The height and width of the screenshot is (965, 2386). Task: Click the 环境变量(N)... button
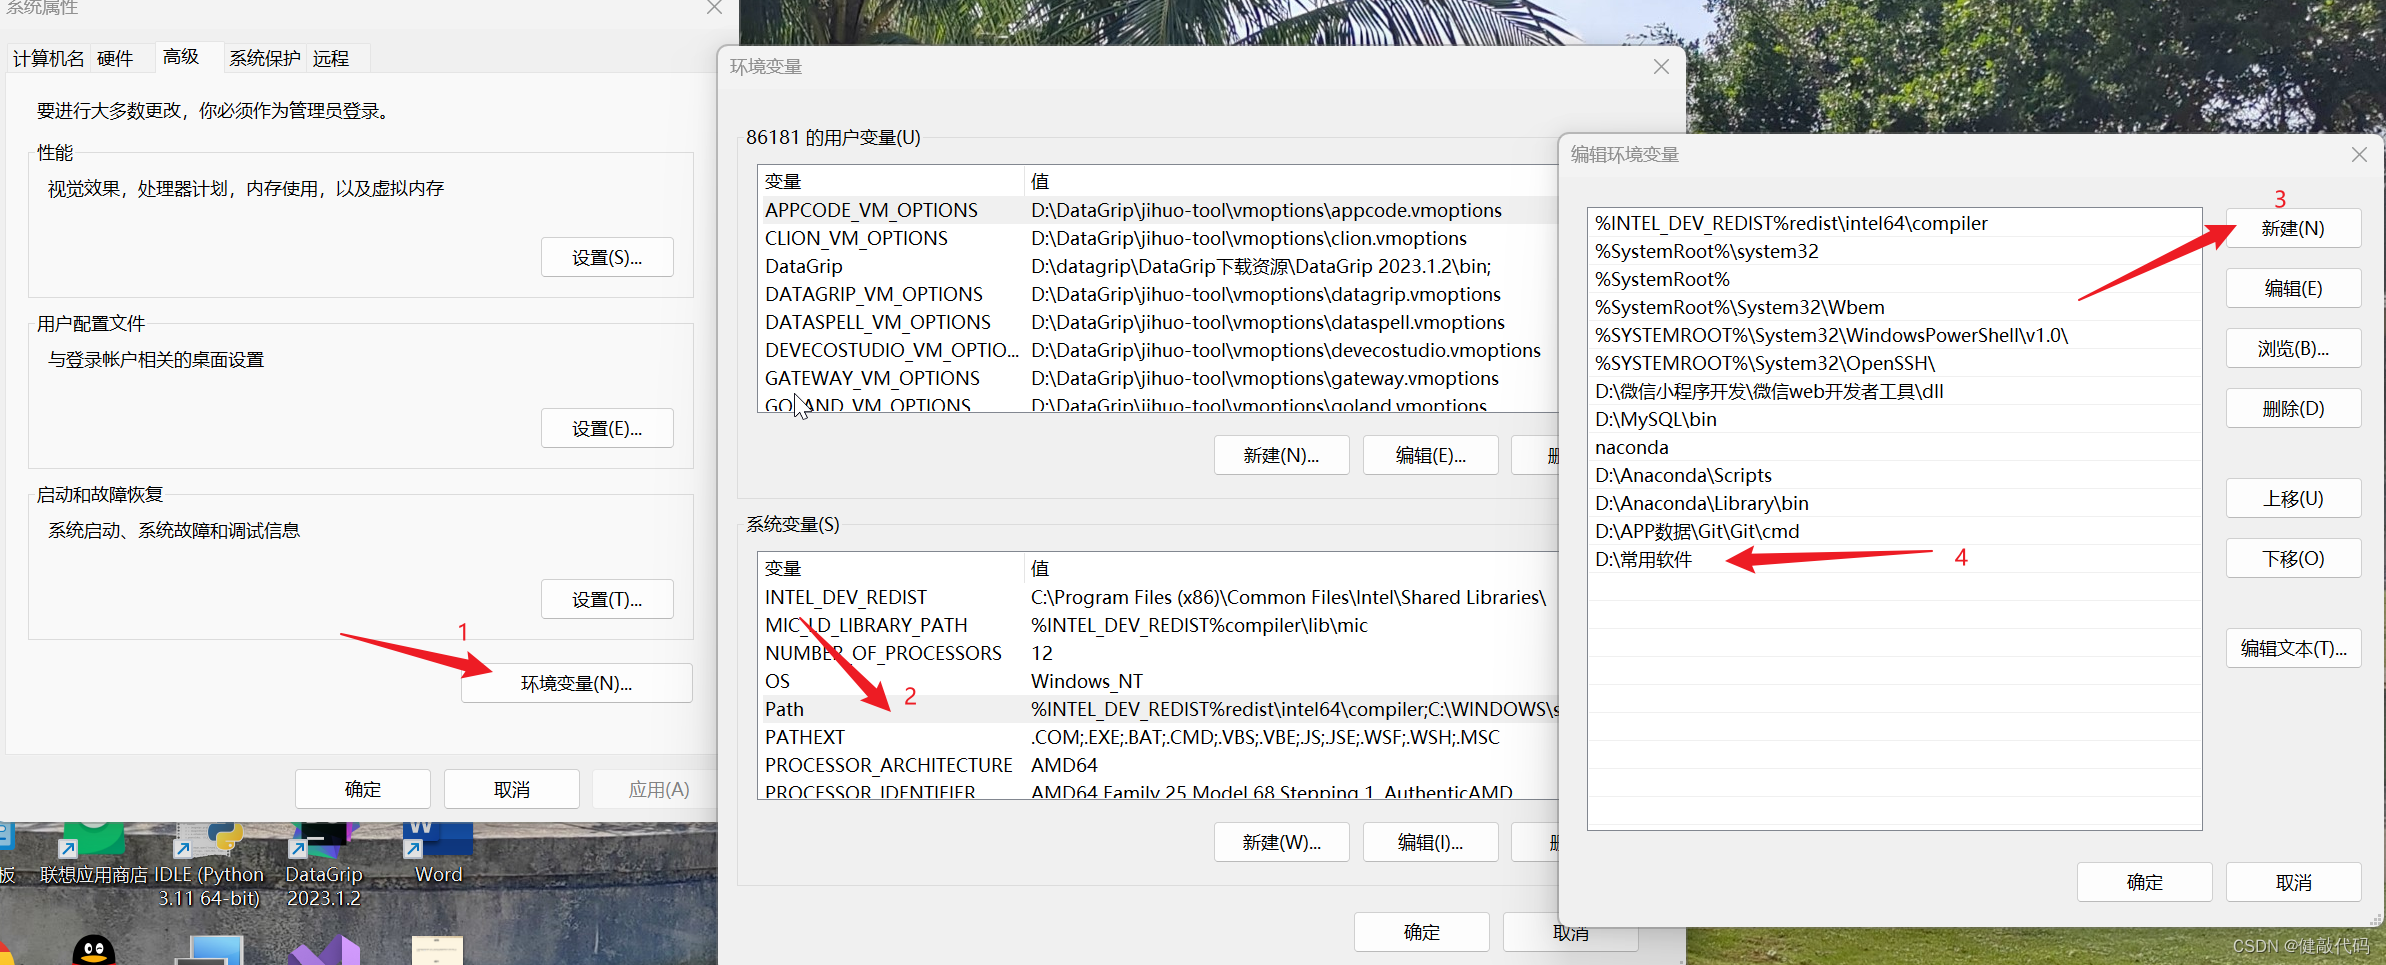click(576, 683)
